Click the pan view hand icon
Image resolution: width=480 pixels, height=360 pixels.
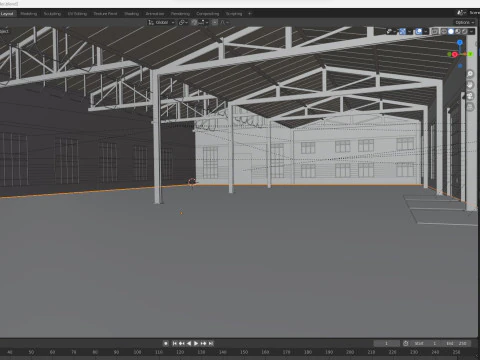click(x=470, y=85)
